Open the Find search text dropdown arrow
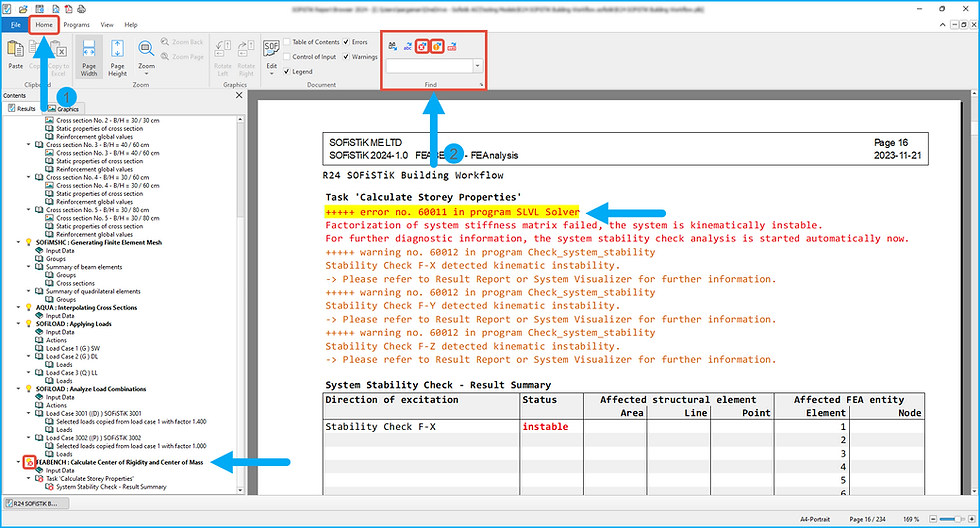Image resolution: width=980 pixels, height=528 pixels. pyautogui.click(x=478, y=66)
